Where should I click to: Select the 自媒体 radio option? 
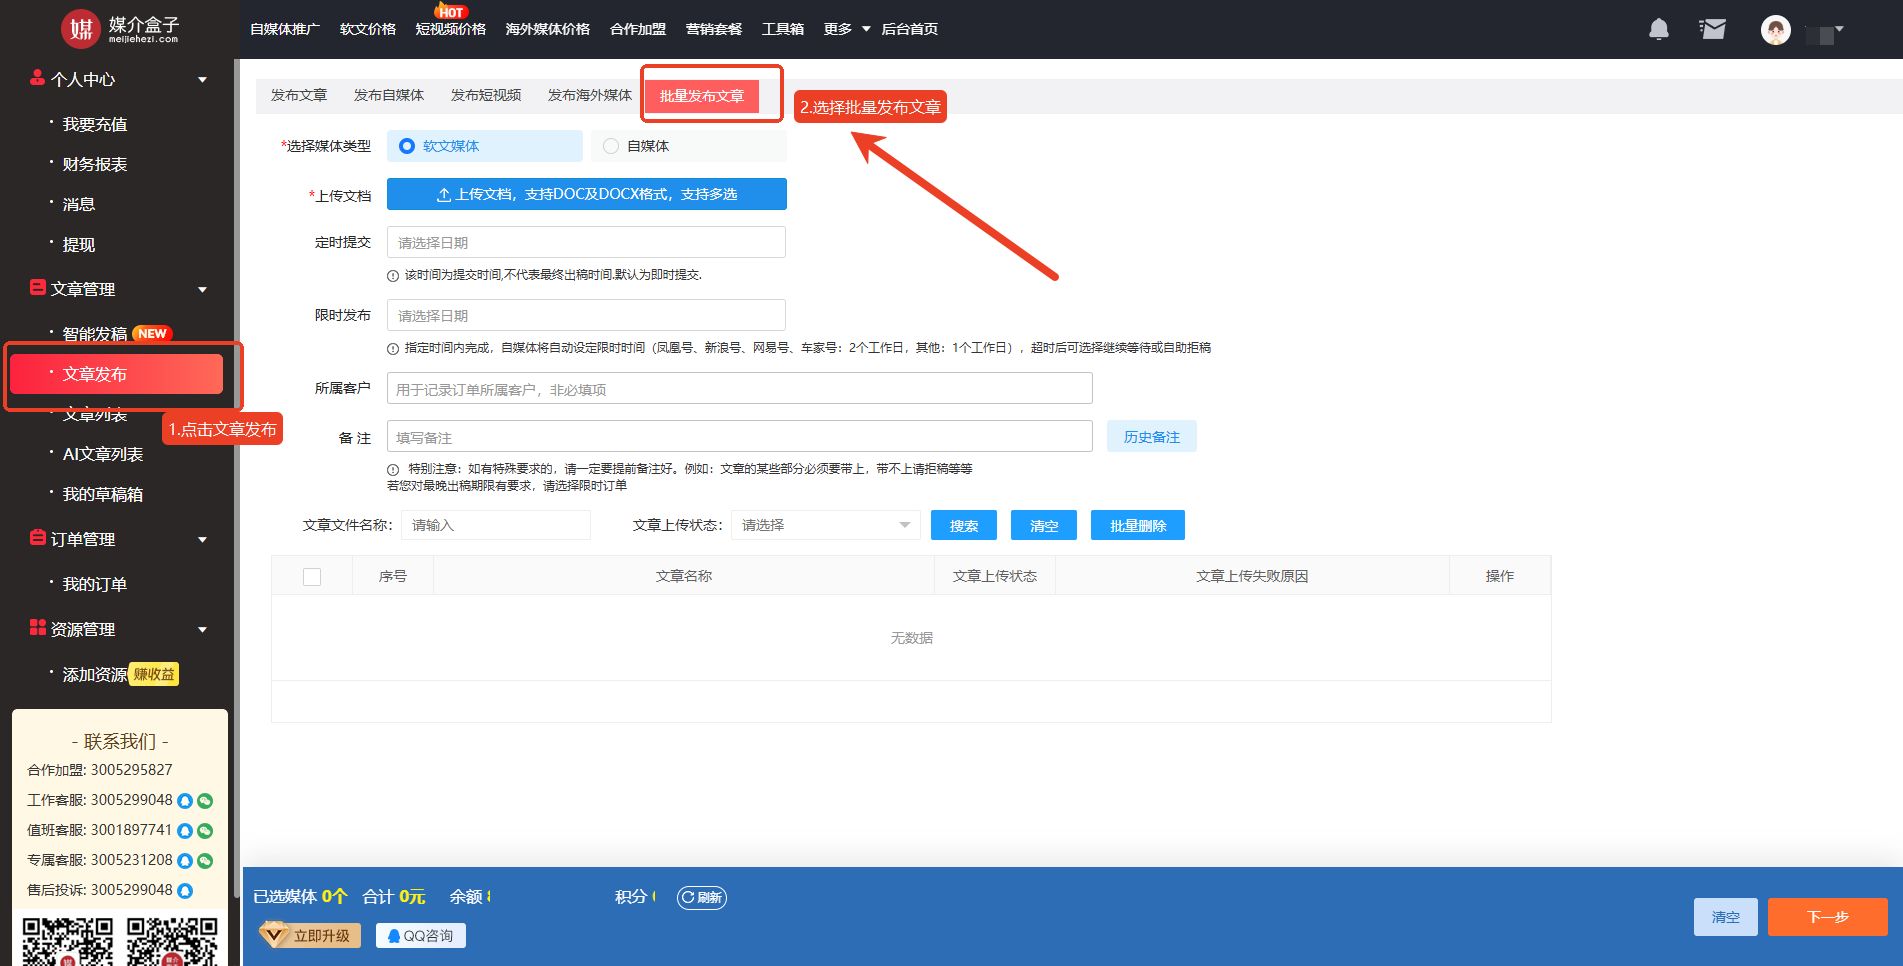coord(611,146)
